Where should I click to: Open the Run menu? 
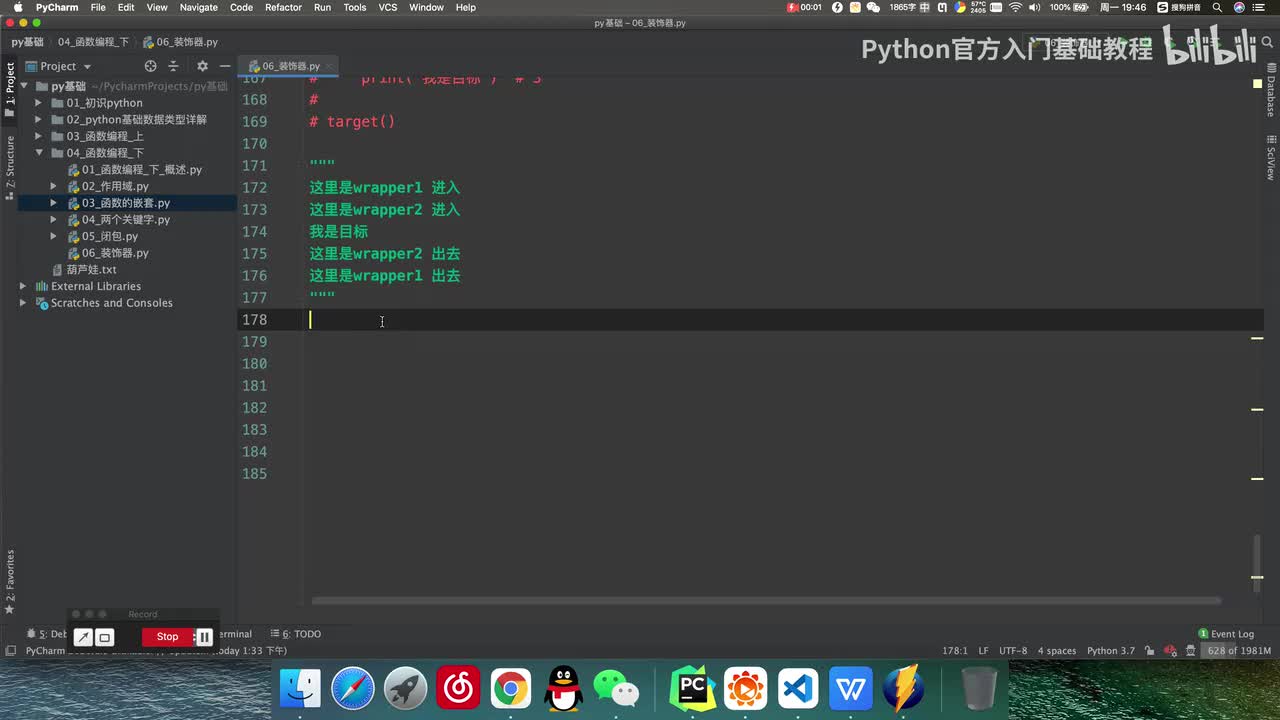322,7
